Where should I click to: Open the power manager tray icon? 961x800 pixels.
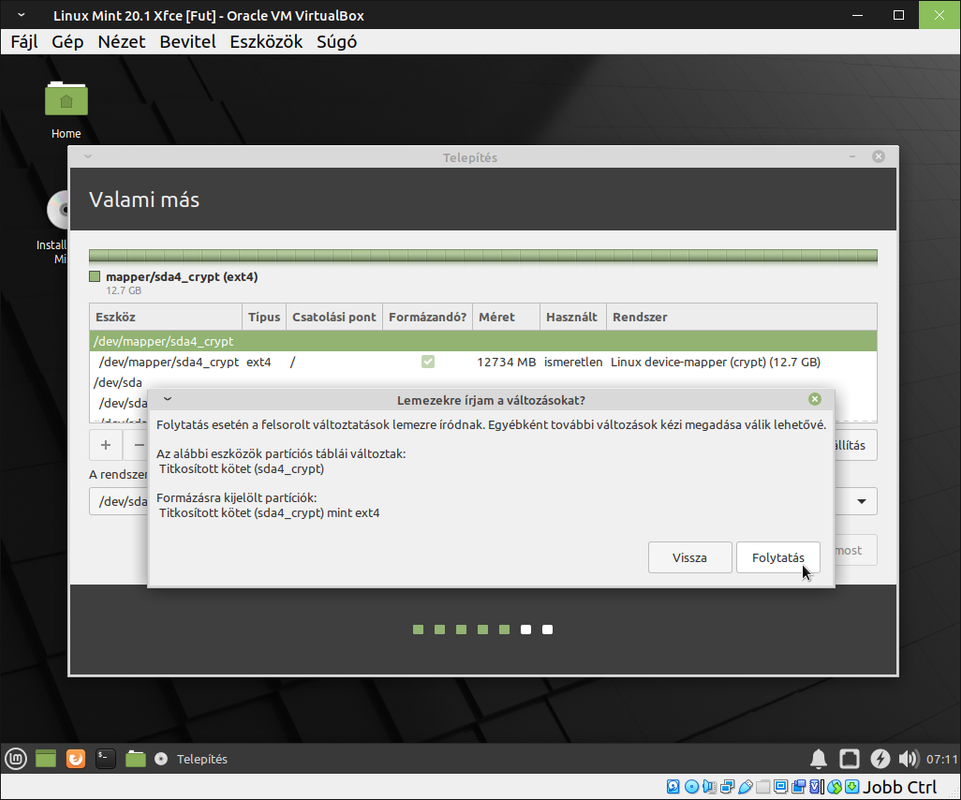(x=880, y=759)
